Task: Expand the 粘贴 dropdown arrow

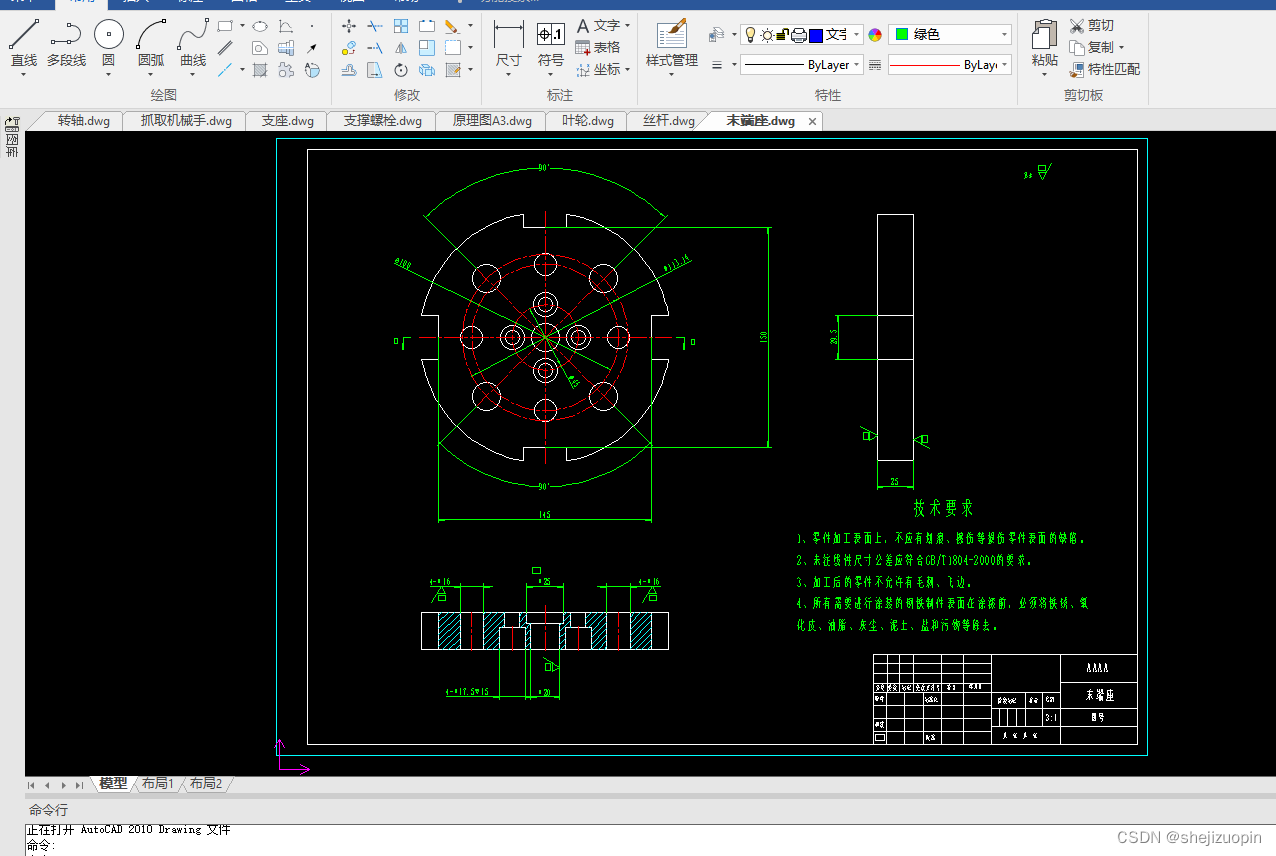Action: pos(1044,75)
